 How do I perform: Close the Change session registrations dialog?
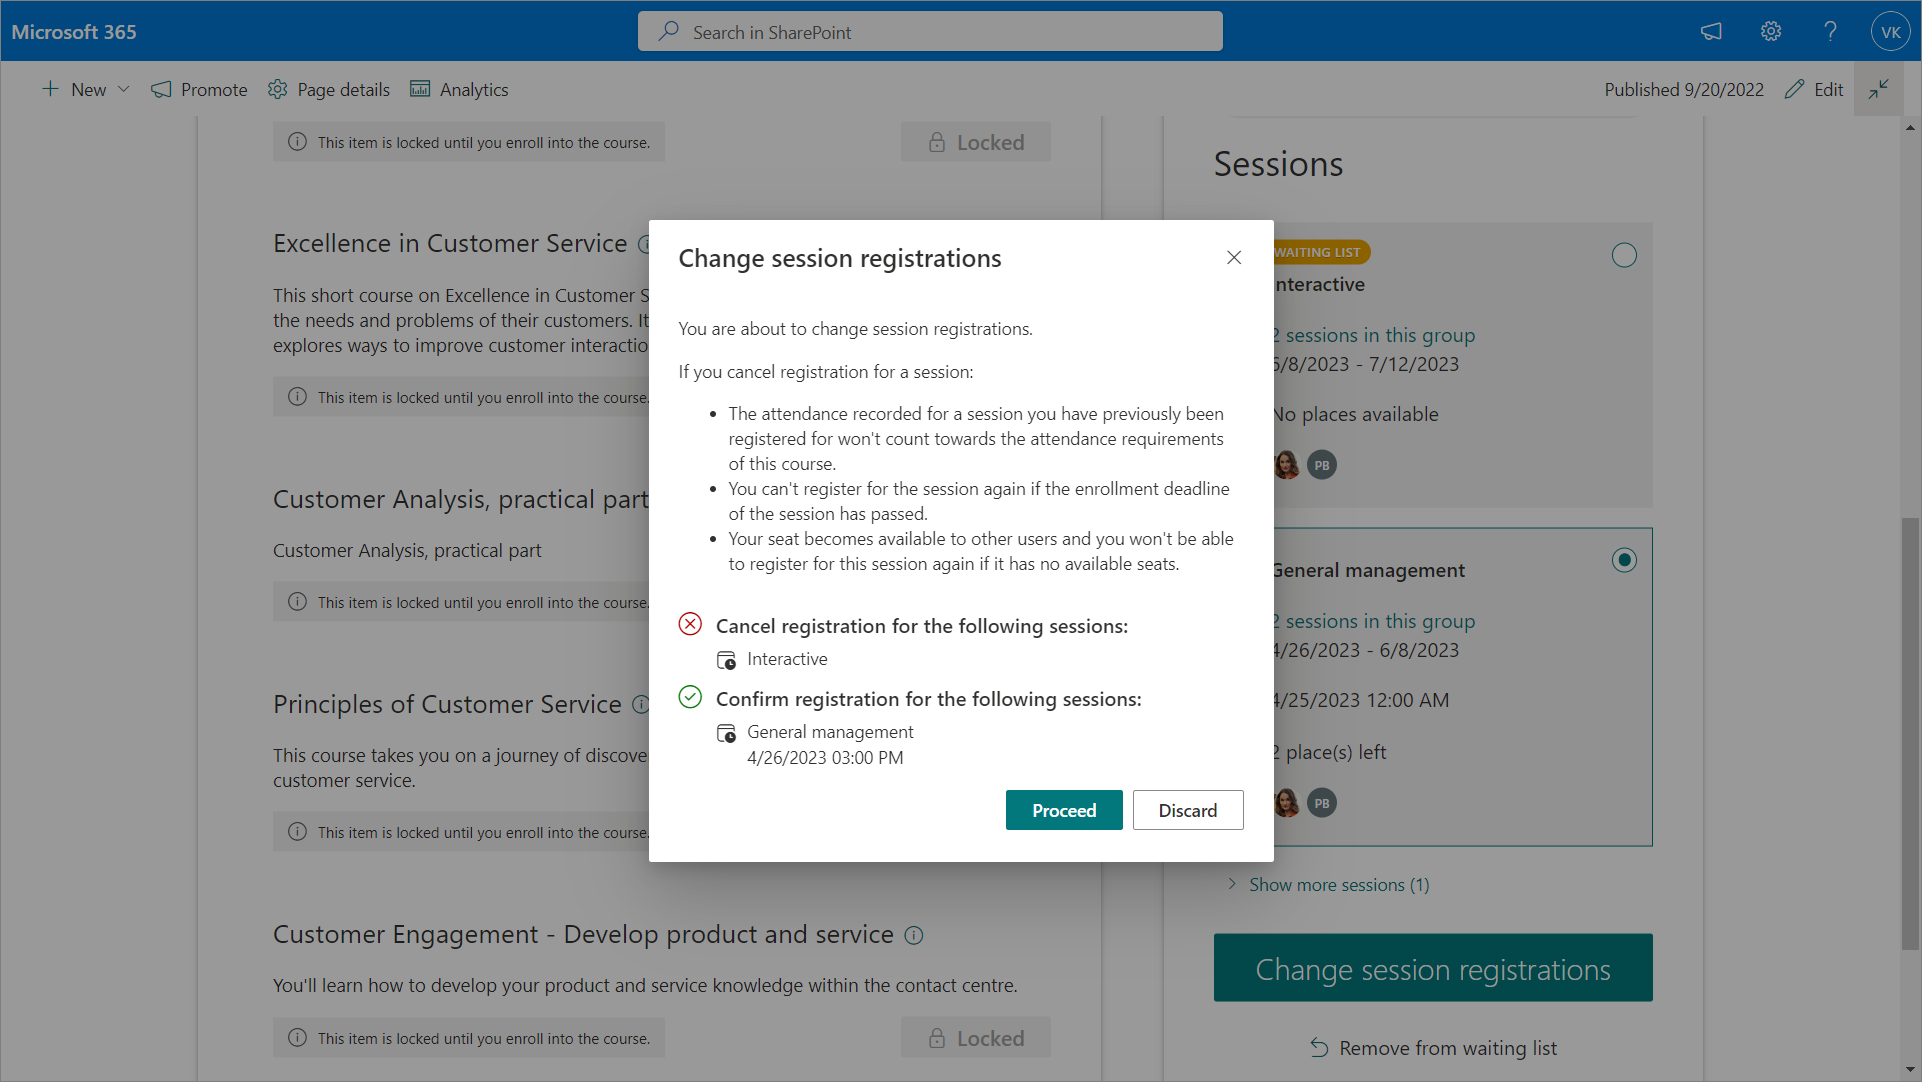coord(1234,258)
